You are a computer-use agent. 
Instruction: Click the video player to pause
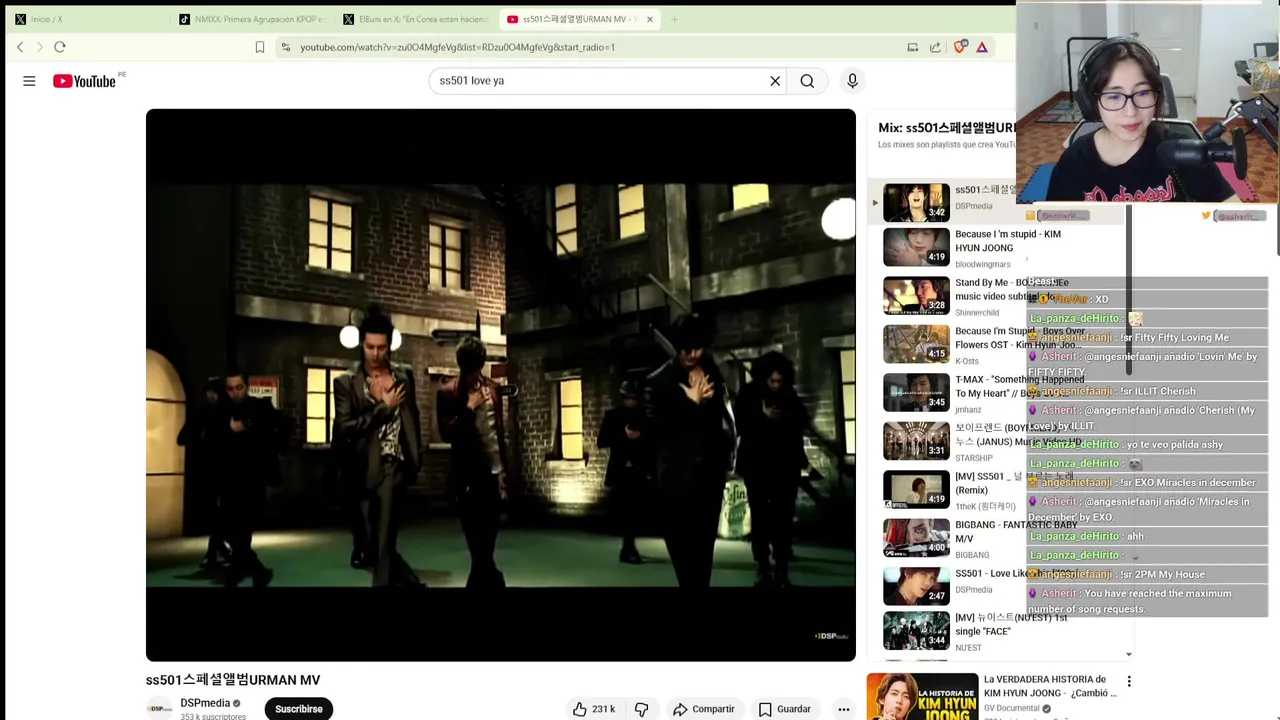500,385
